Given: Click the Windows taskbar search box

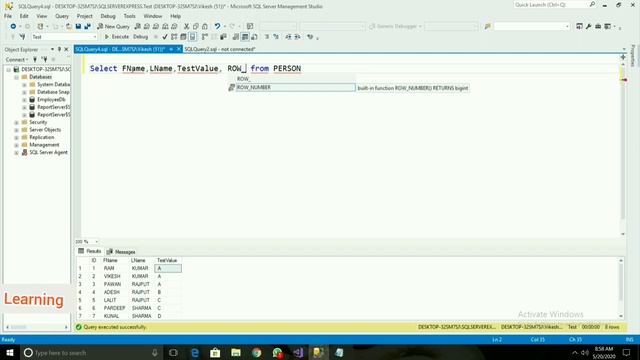Looking at the screenshot, I should (91, 353).
